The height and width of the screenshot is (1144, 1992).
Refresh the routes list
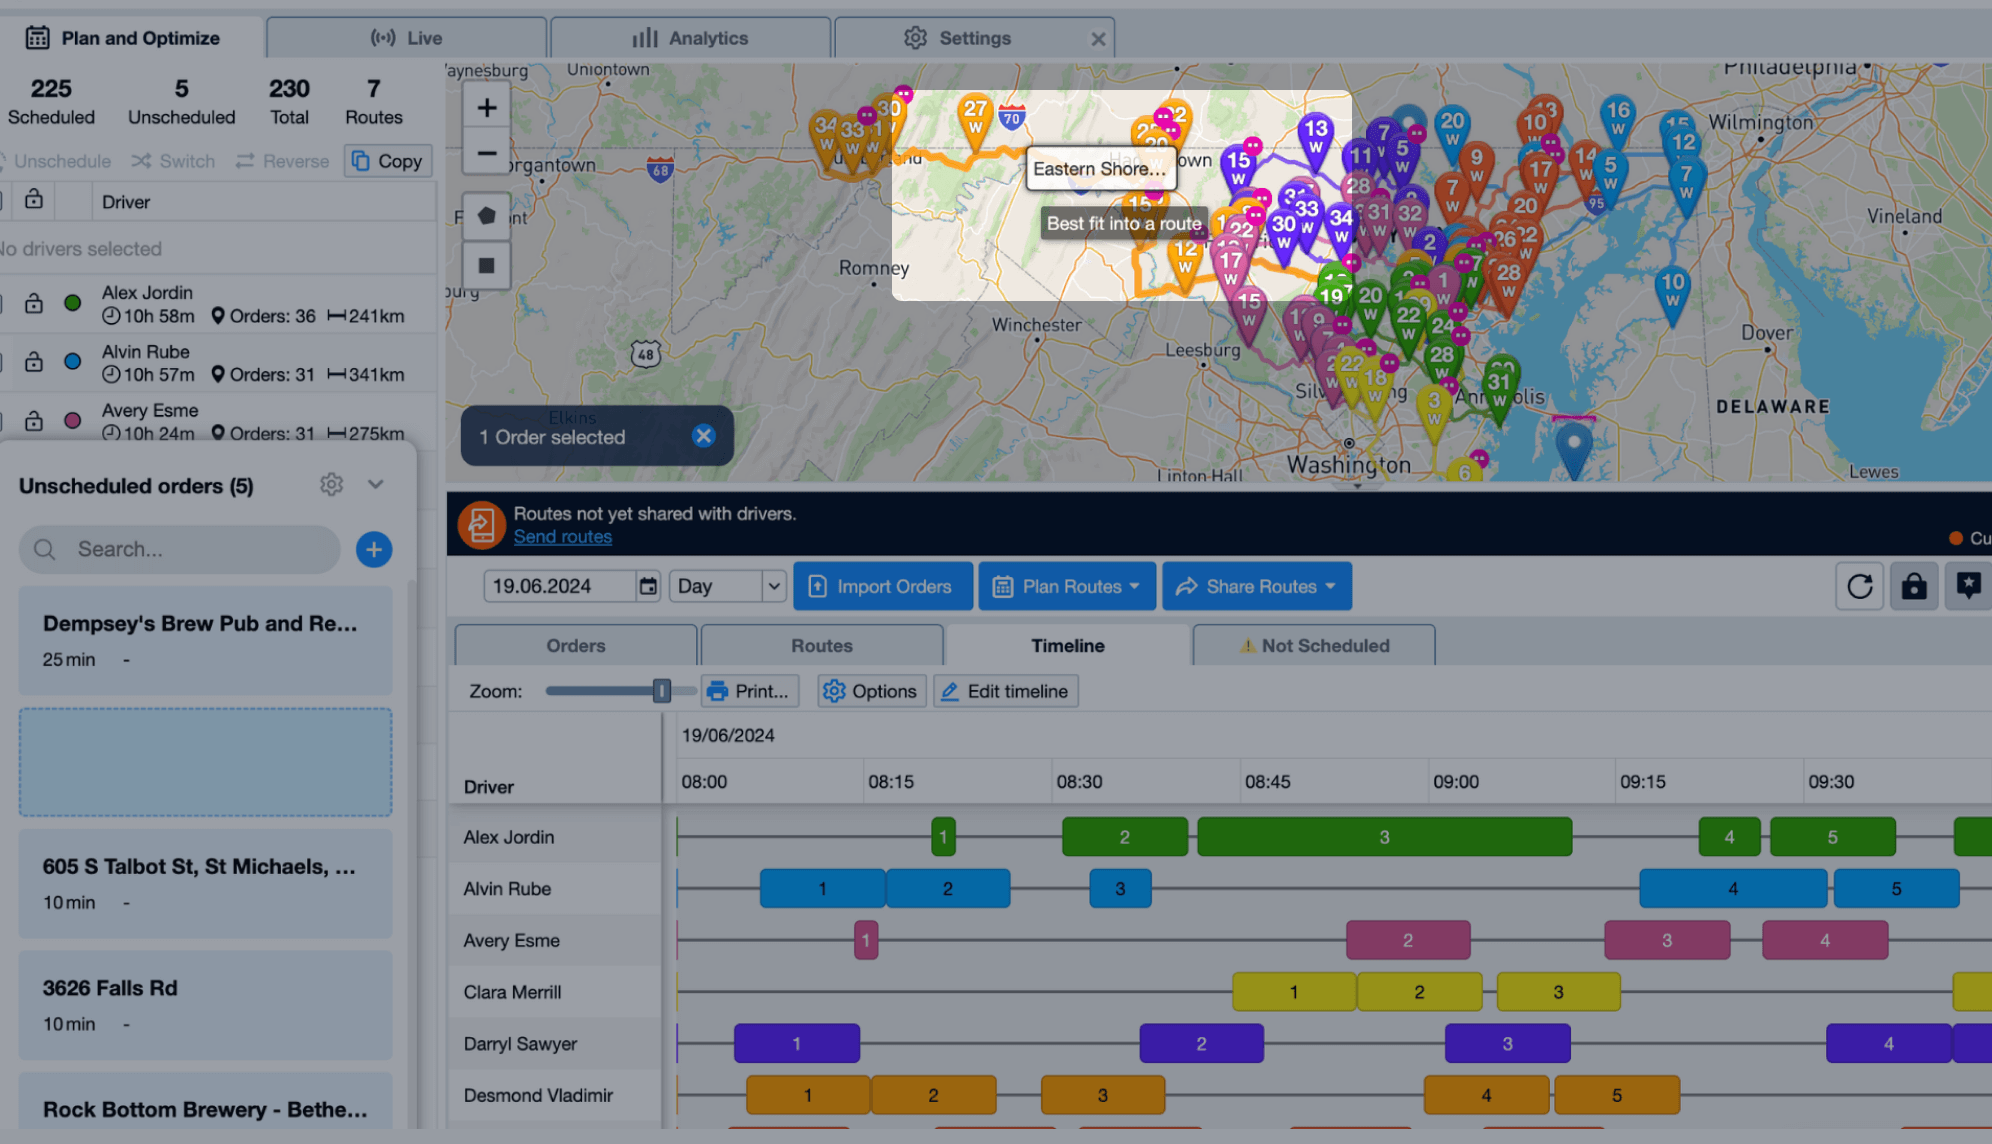pos(1859,586)
